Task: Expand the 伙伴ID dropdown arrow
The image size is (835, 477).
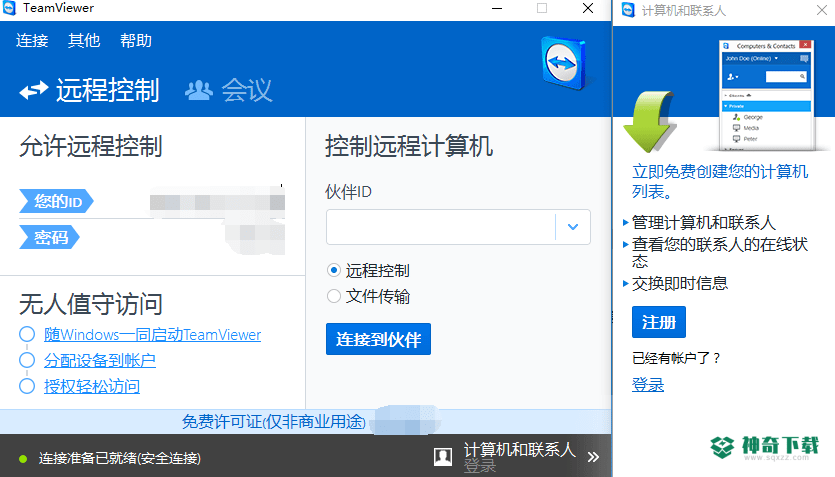Action: coord(573,227)
